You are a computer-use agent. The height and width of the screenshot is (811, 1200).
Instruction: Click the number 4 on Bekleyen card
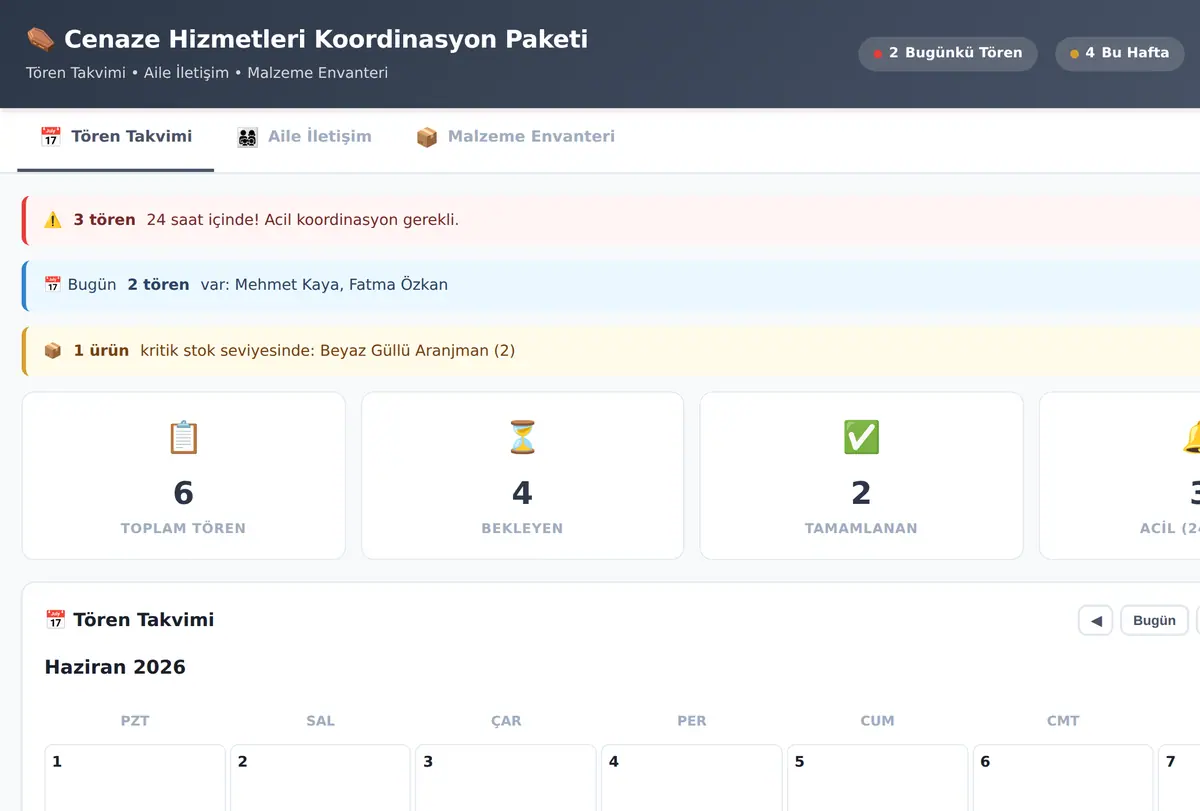pos(522,492)
